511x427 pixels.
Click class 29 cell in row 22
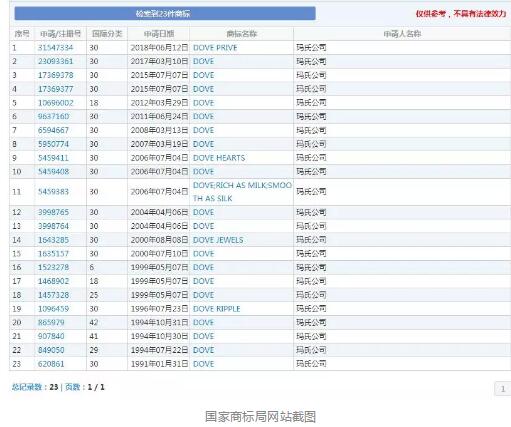[94, 350]
